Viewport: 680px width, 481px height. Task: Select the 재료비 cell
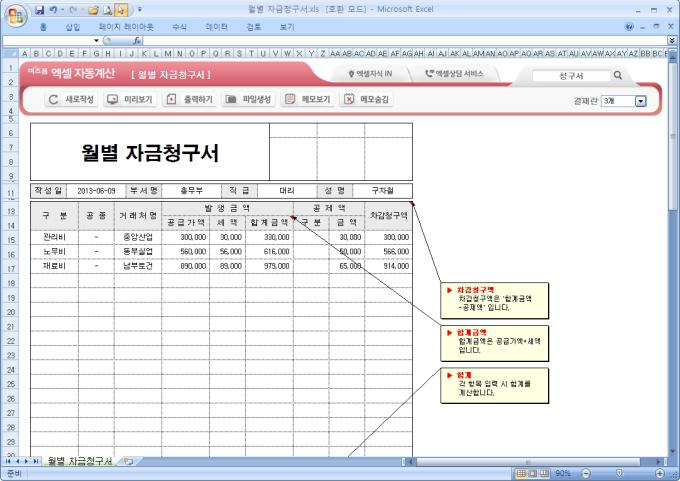55,266
